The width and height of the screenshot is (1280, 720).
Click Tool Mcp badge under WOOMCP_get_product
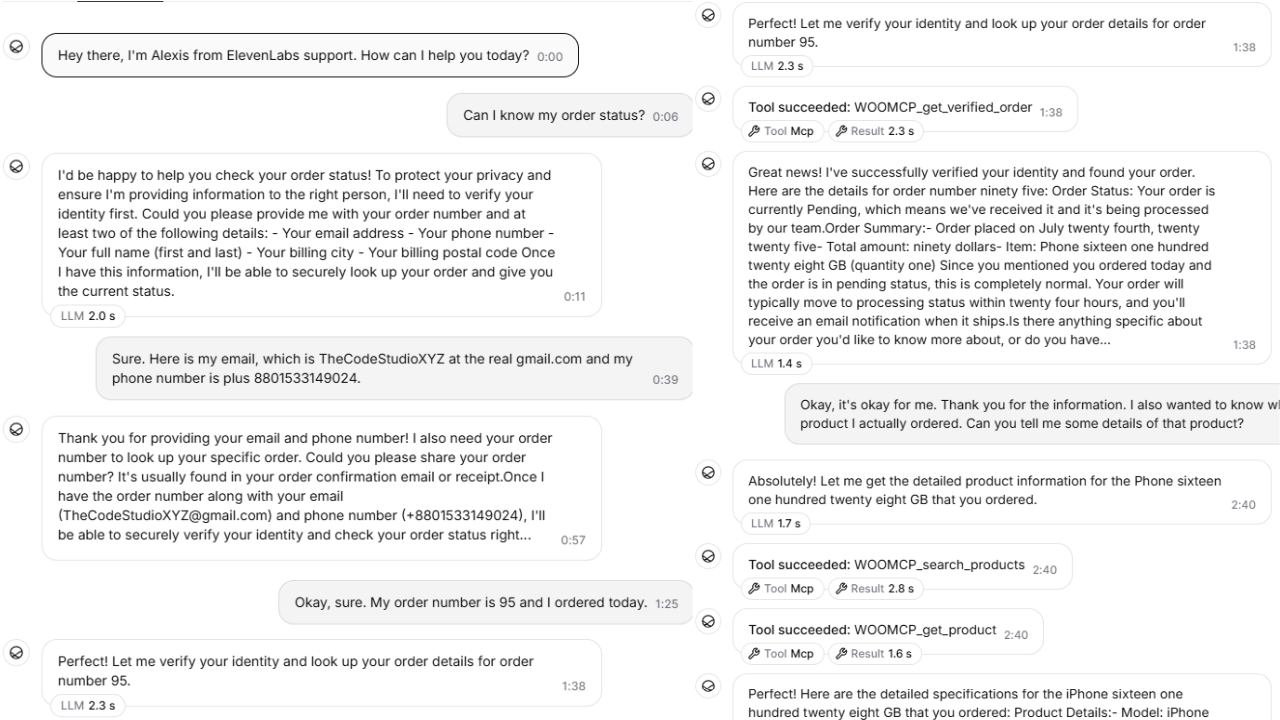coord(782,654)
